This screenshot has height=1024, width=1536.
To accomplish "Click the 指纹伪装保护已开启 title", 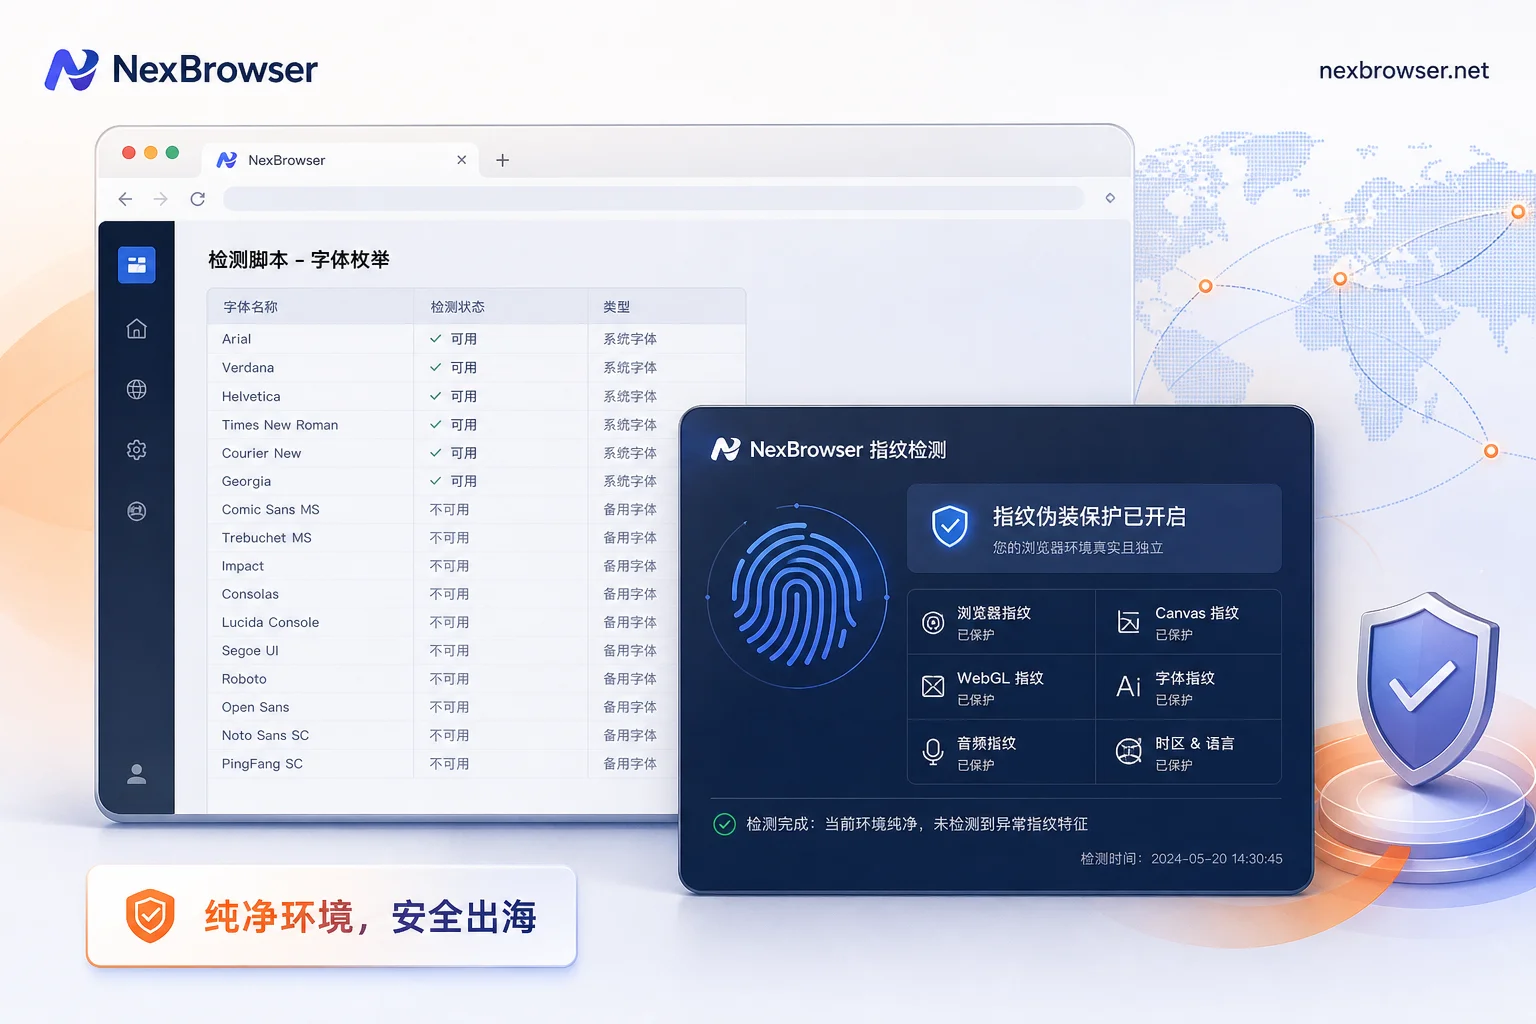I will tap(1090, 517).
